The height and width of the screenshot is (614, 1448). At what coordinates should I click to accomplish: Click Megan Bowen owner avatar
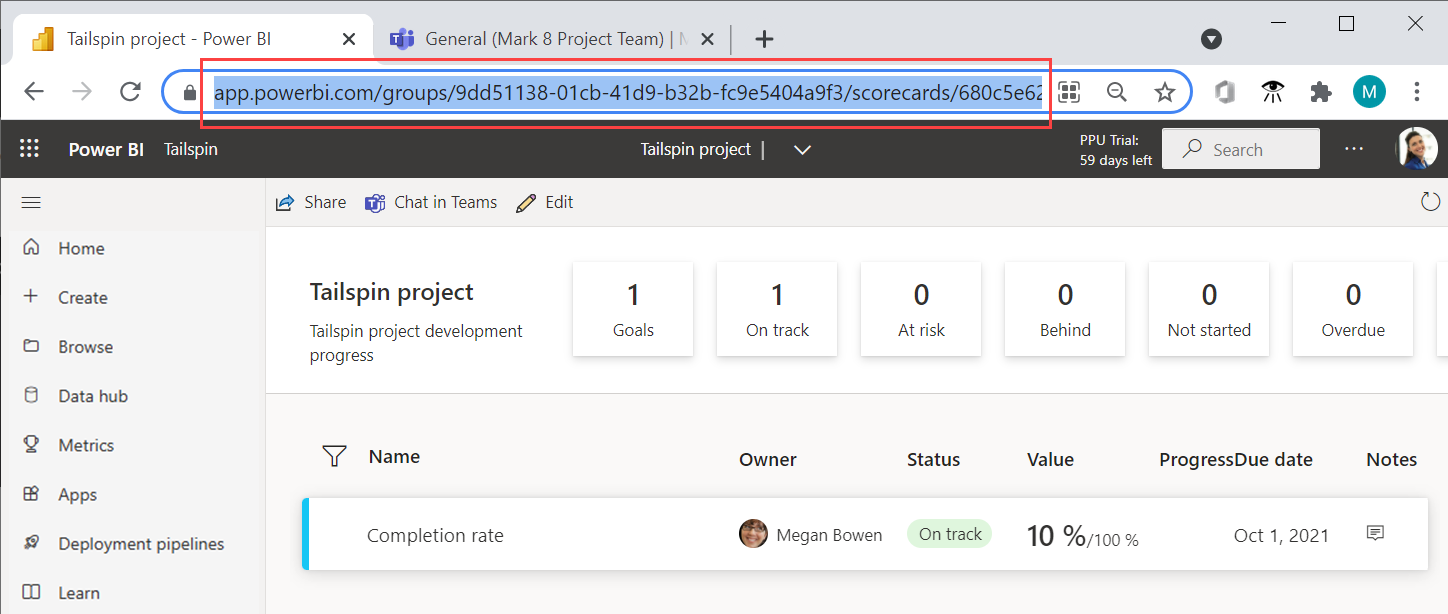tap(753, 534)
